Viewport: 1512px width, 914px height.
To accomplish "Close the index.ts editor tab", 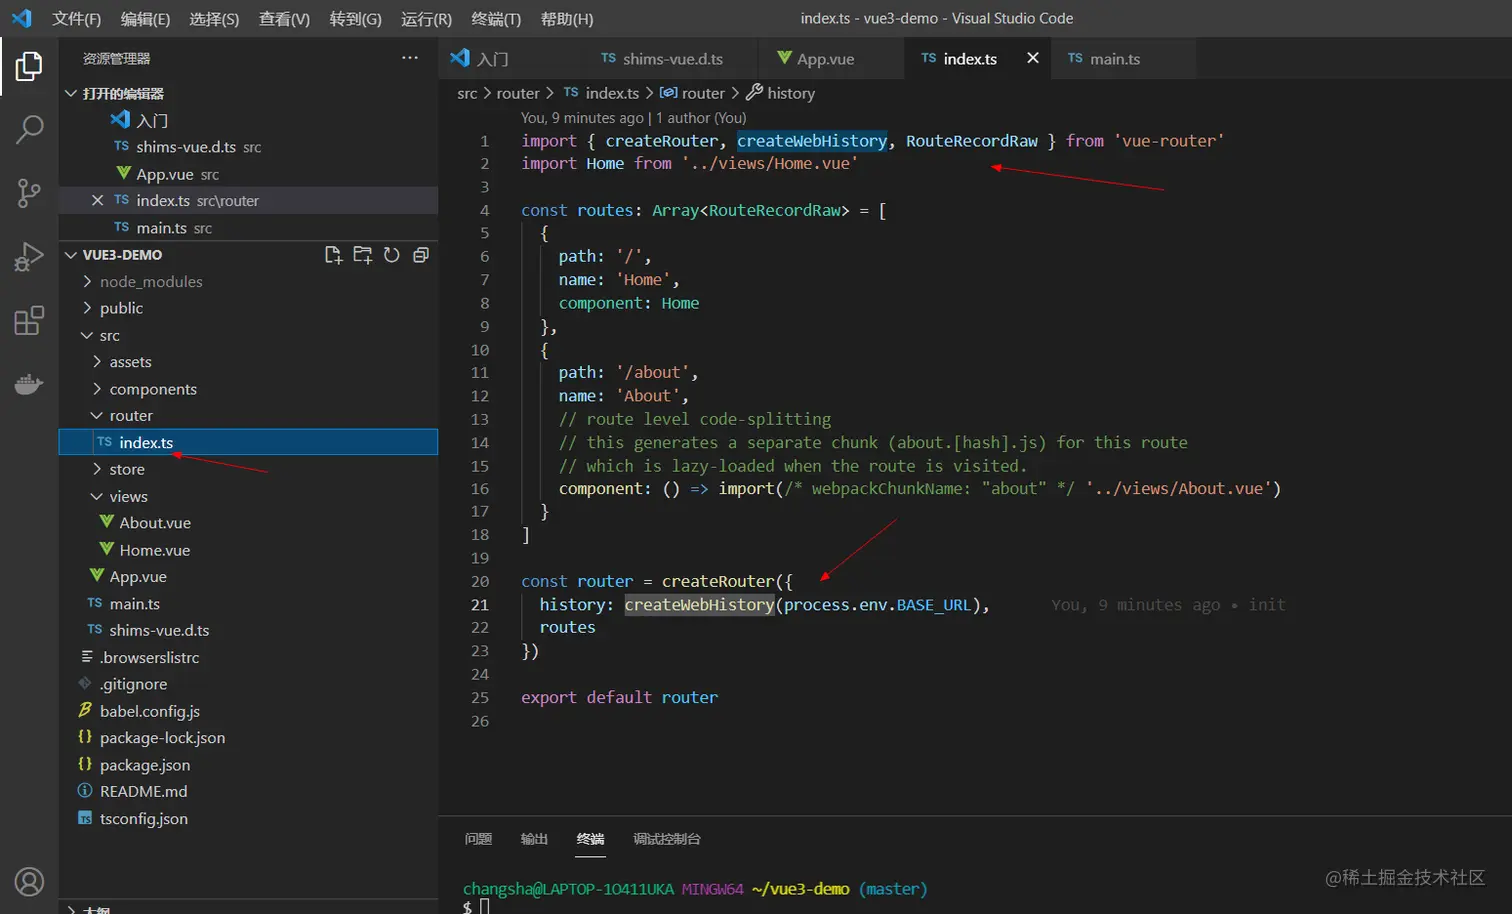I will (1033, 58).
